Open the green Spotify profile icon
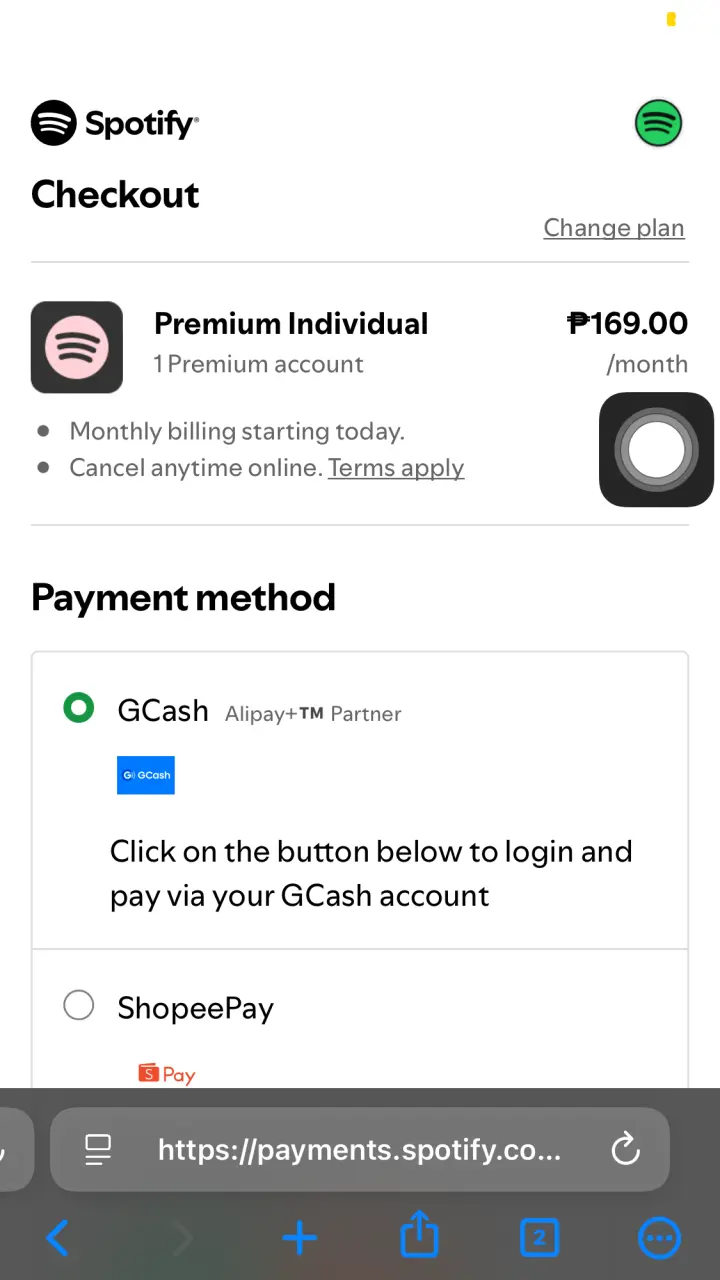The width and height of the screenshot is (720, 1280). coord(658,124)
